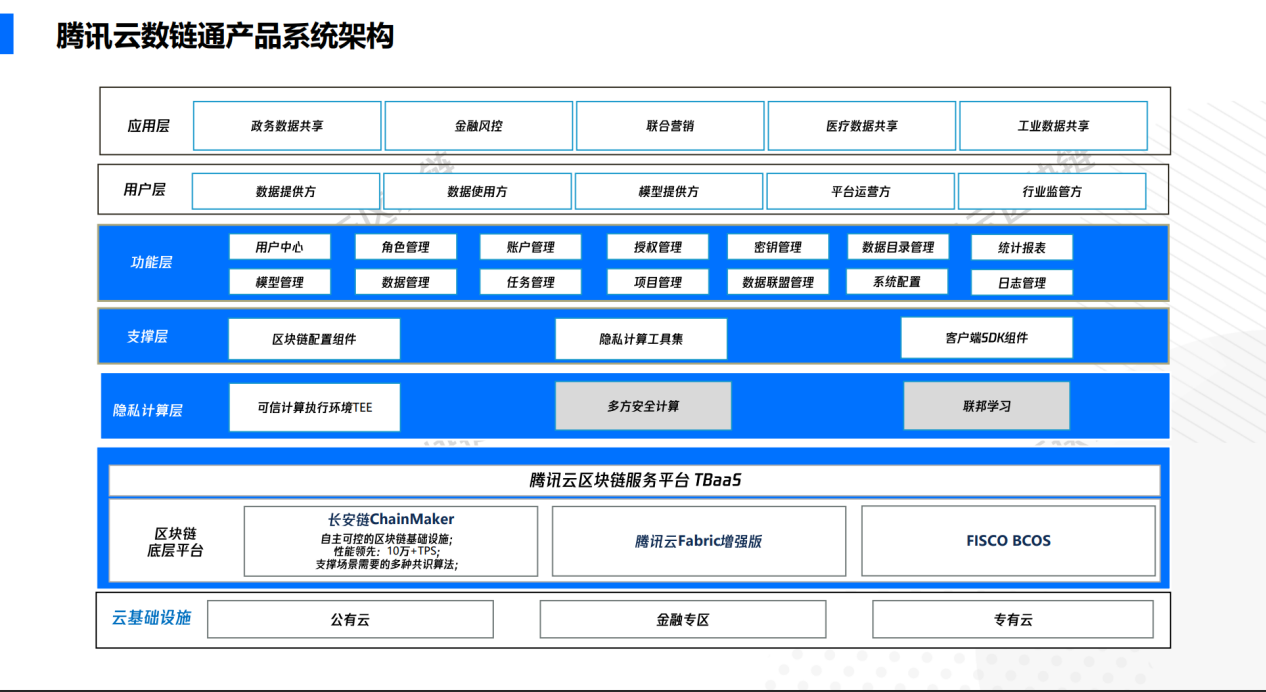The width and height of the screenshot is (1266, 692).
Task: Click the 区块链配置组件 box
Action: (x=314, y=339)
